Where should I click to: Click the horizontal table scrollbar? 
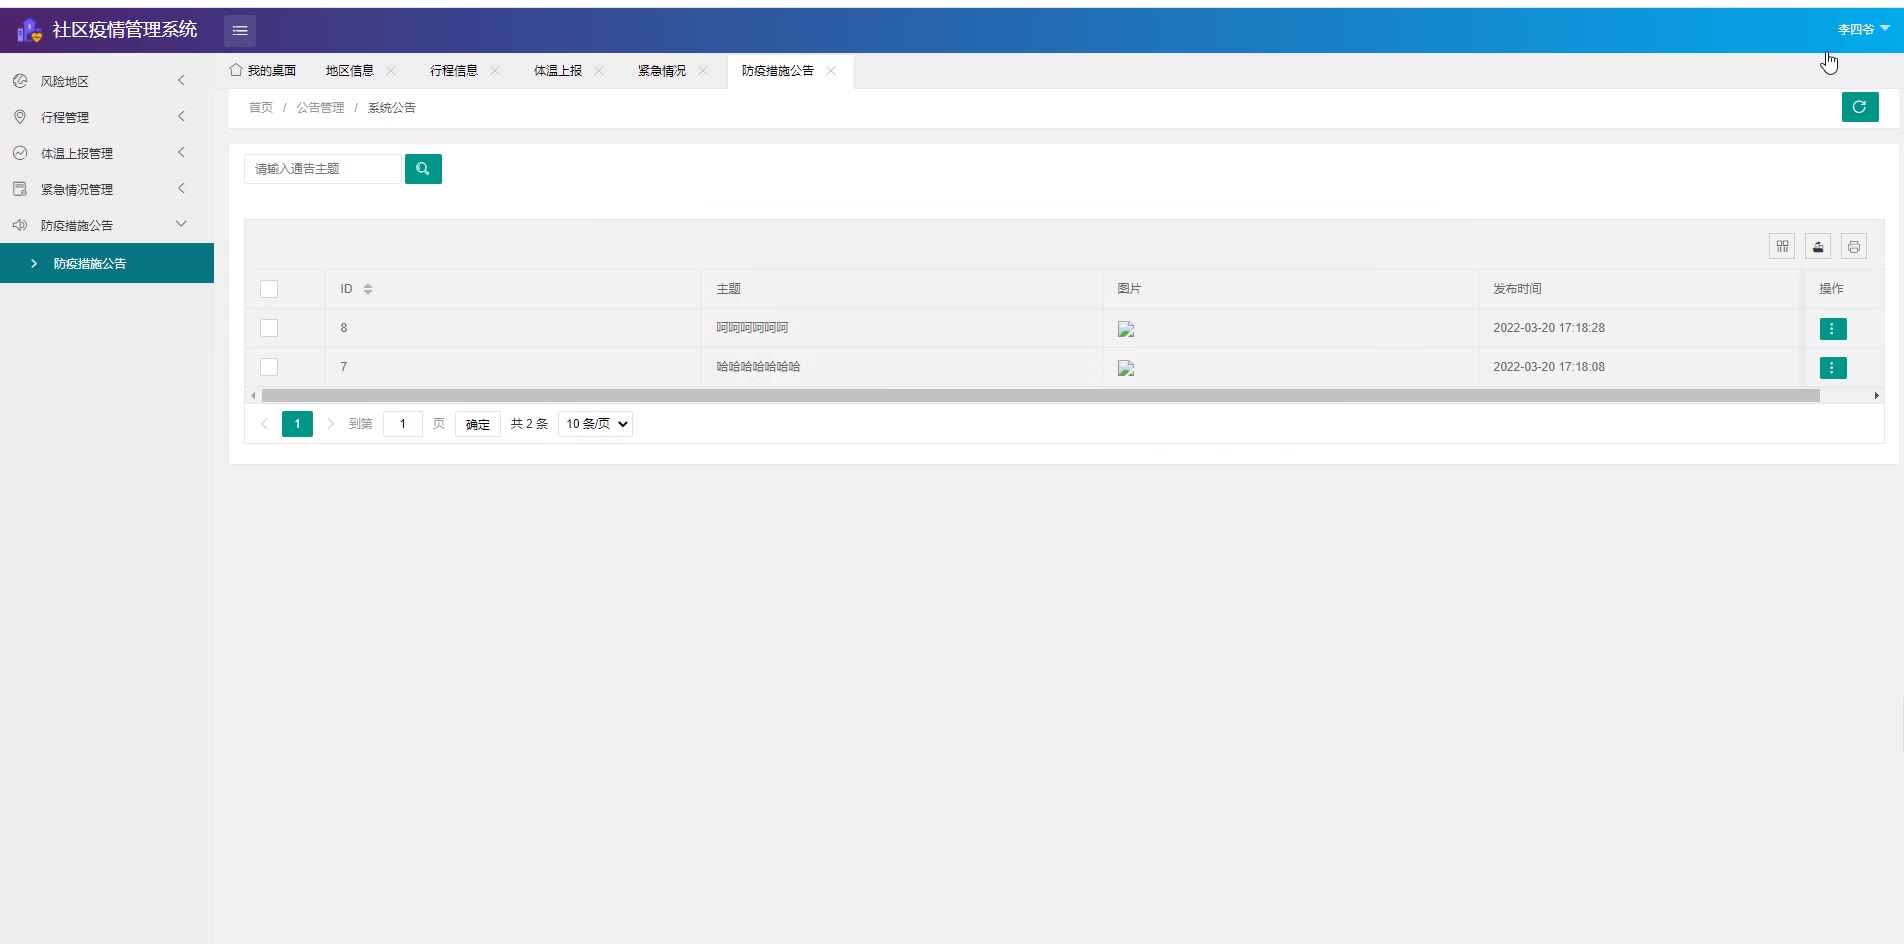[1040, 396]
